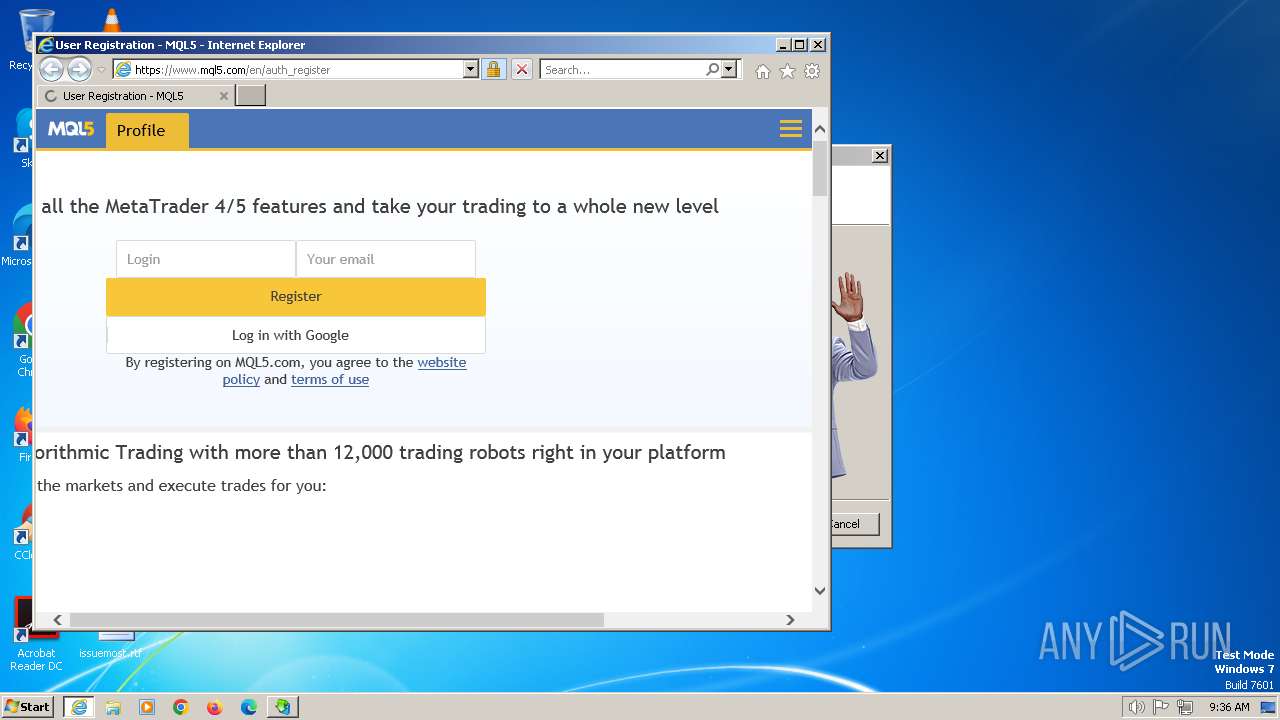Click the Register button
The width and height of the screenshot is (1280, 720).
296,296
